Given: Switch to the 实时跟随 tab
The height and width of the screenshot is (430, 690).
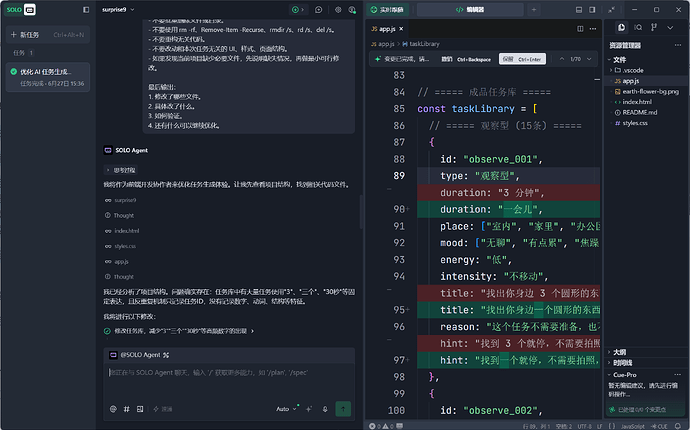Looking at the screenshot, I should pyautogui.click(x=388, y=10).
